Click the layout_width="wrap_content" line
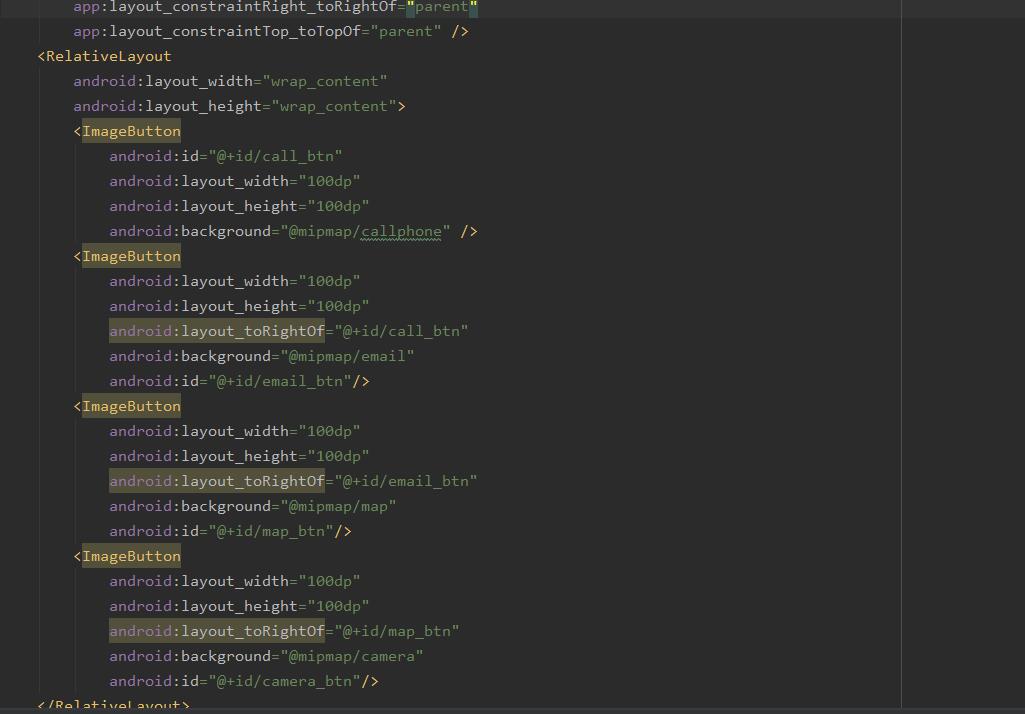1025x714 pixels. click(x=230, y=81)
